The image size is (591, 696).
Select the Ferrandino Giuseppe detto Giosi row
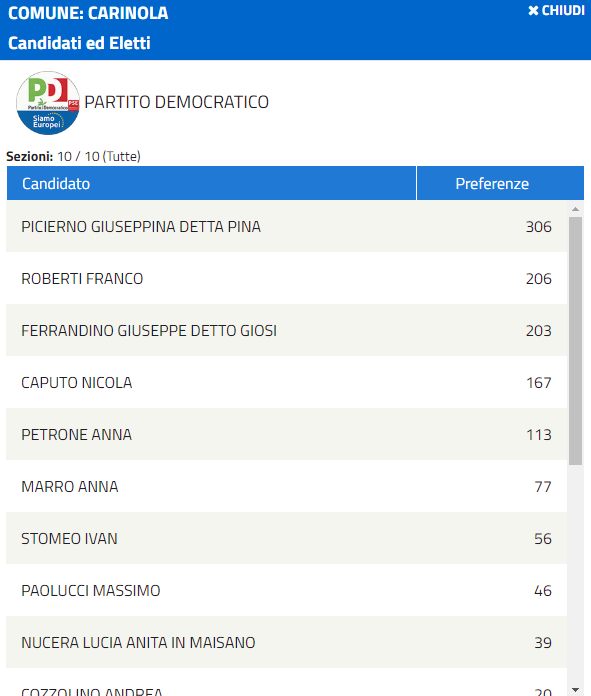[286, 330]
